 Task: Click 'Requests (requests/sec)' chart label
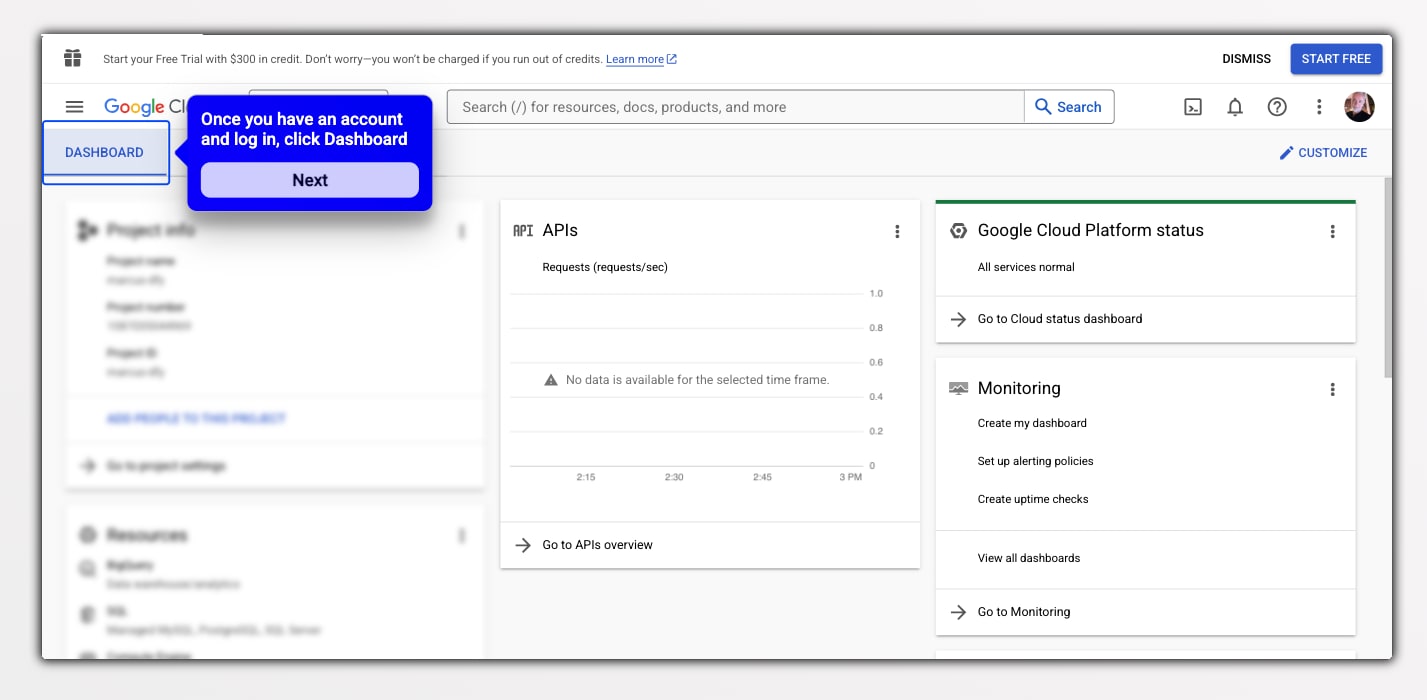[605, 267]
